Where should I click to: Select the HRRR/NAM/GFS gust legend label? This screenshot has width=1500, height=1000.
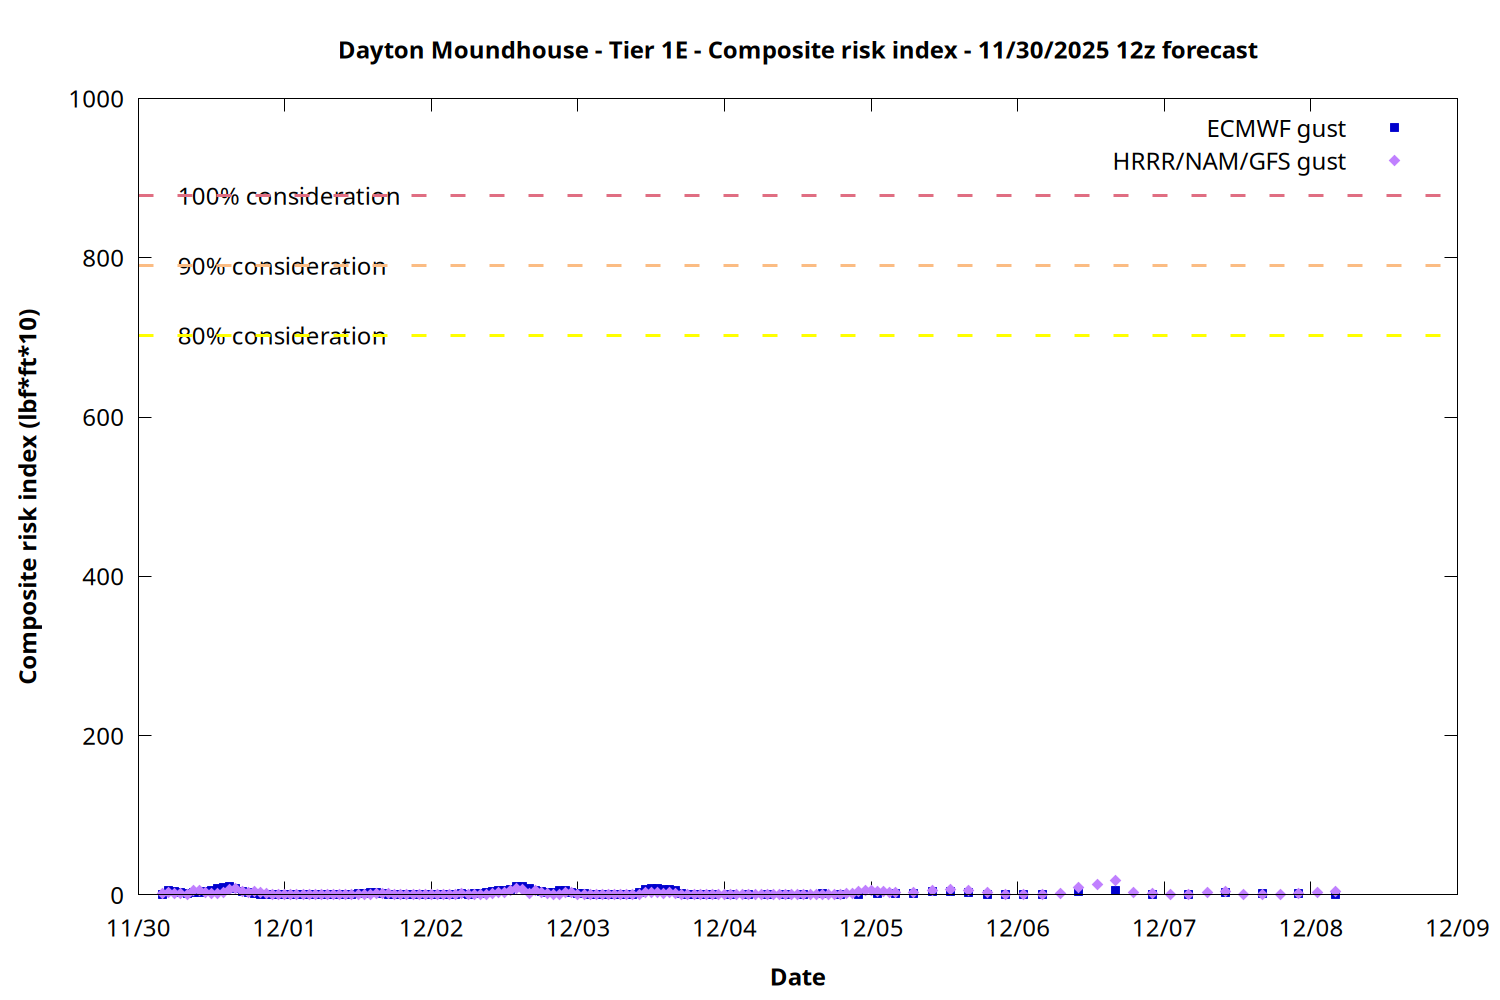[x=1229, y=162]
